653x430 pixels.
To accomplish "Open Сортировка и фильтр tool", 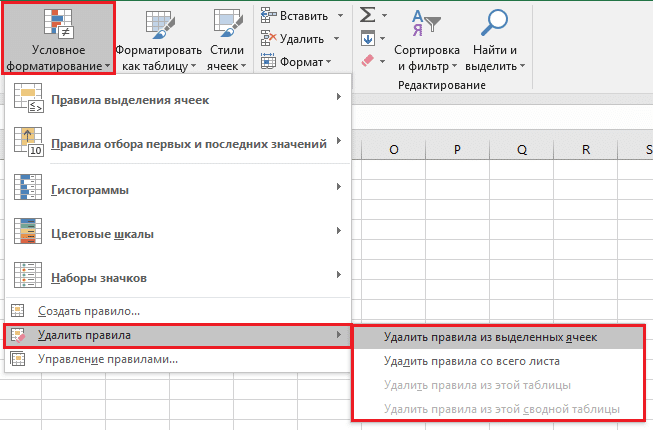I will [x=427, y=24].
